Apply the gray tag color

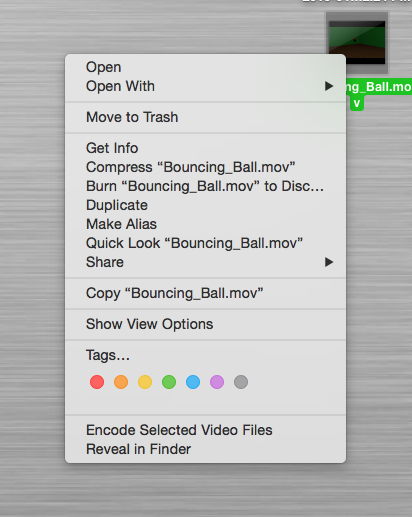tap(241, 382)
